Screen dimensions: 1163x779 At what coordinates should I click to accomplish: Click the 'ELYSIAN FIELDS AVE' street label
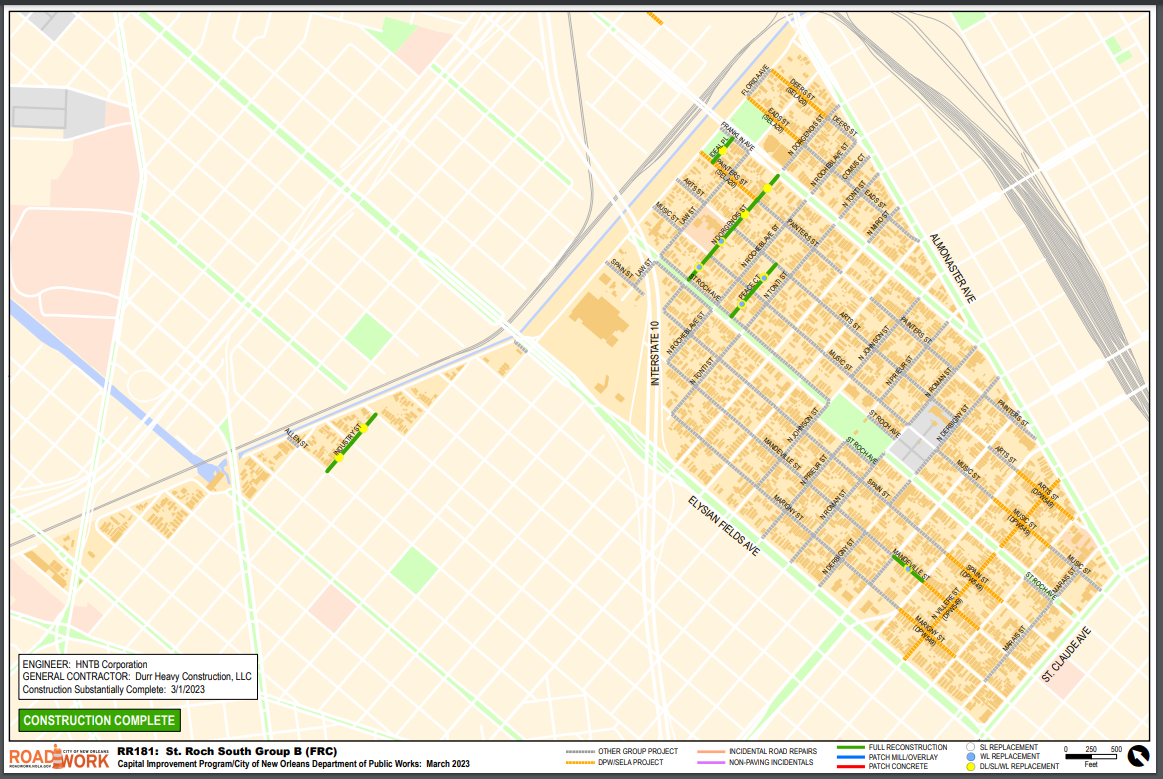click(x=724, y=527)
